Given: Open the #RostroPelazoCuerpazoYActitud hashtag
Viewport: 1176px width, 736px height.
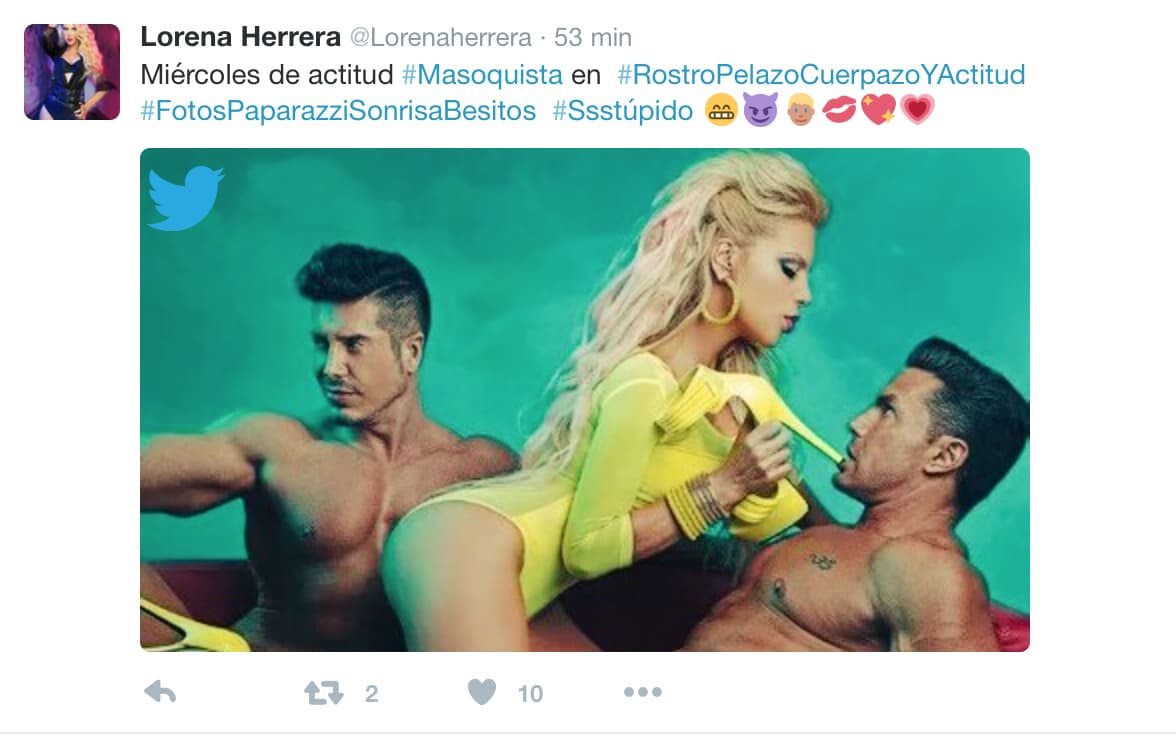Looking at the screenshot, I should tap(821, 74).
